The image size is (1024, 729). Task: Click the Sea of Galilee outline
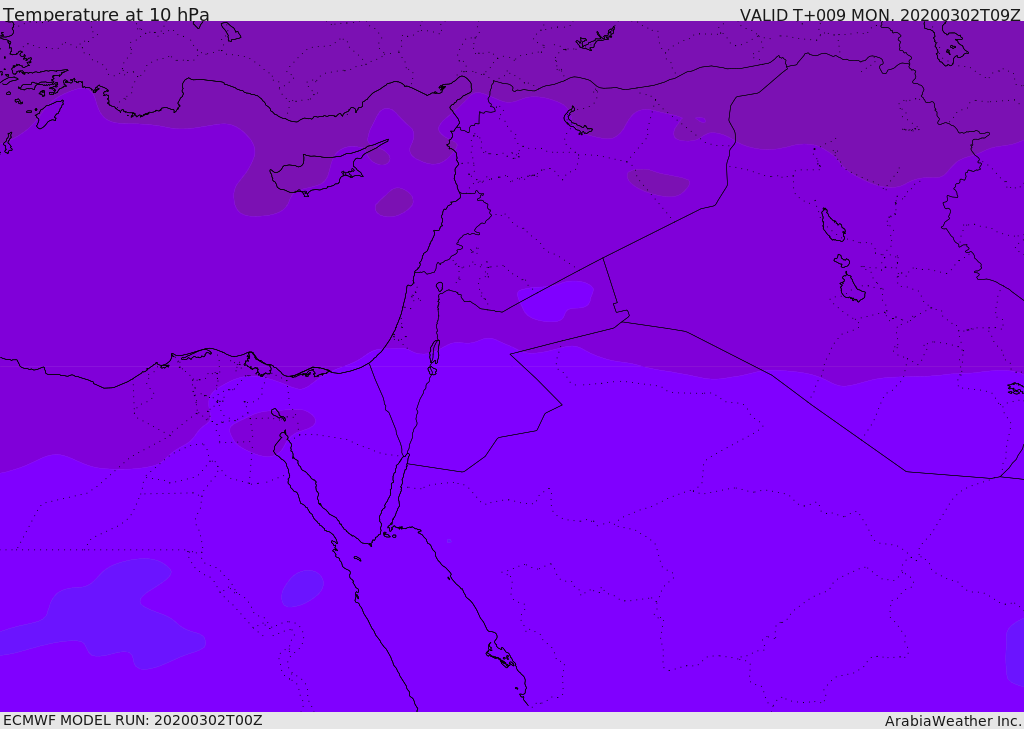click(439, 287)
